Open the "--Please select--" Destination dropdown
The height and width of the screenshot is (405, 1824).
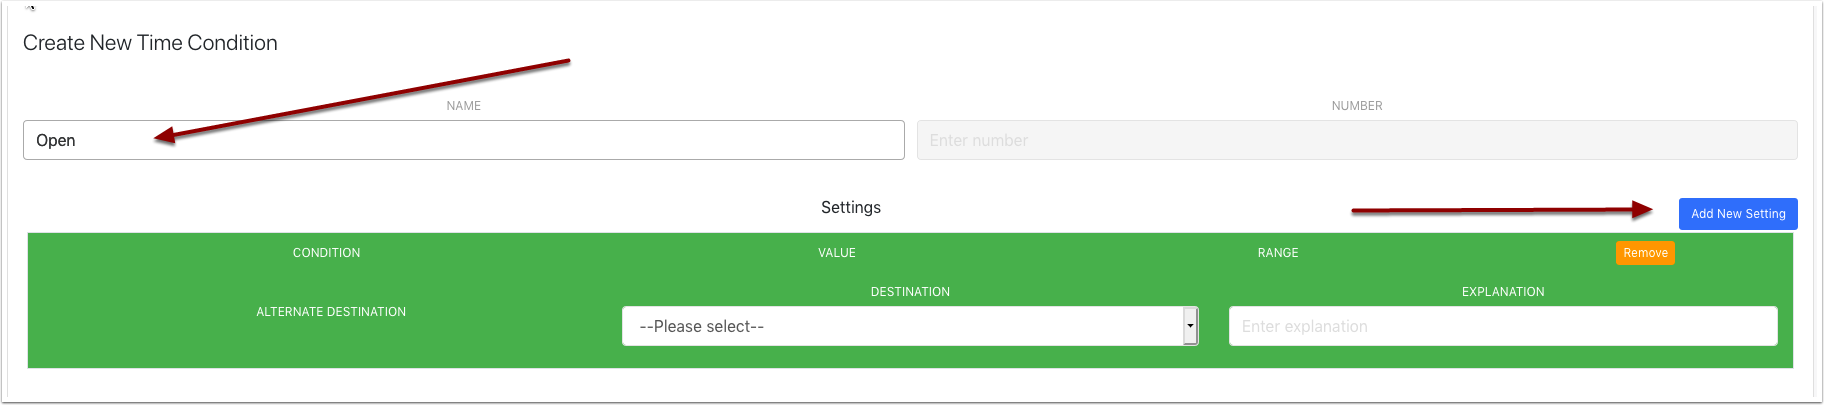click(902, 326)
